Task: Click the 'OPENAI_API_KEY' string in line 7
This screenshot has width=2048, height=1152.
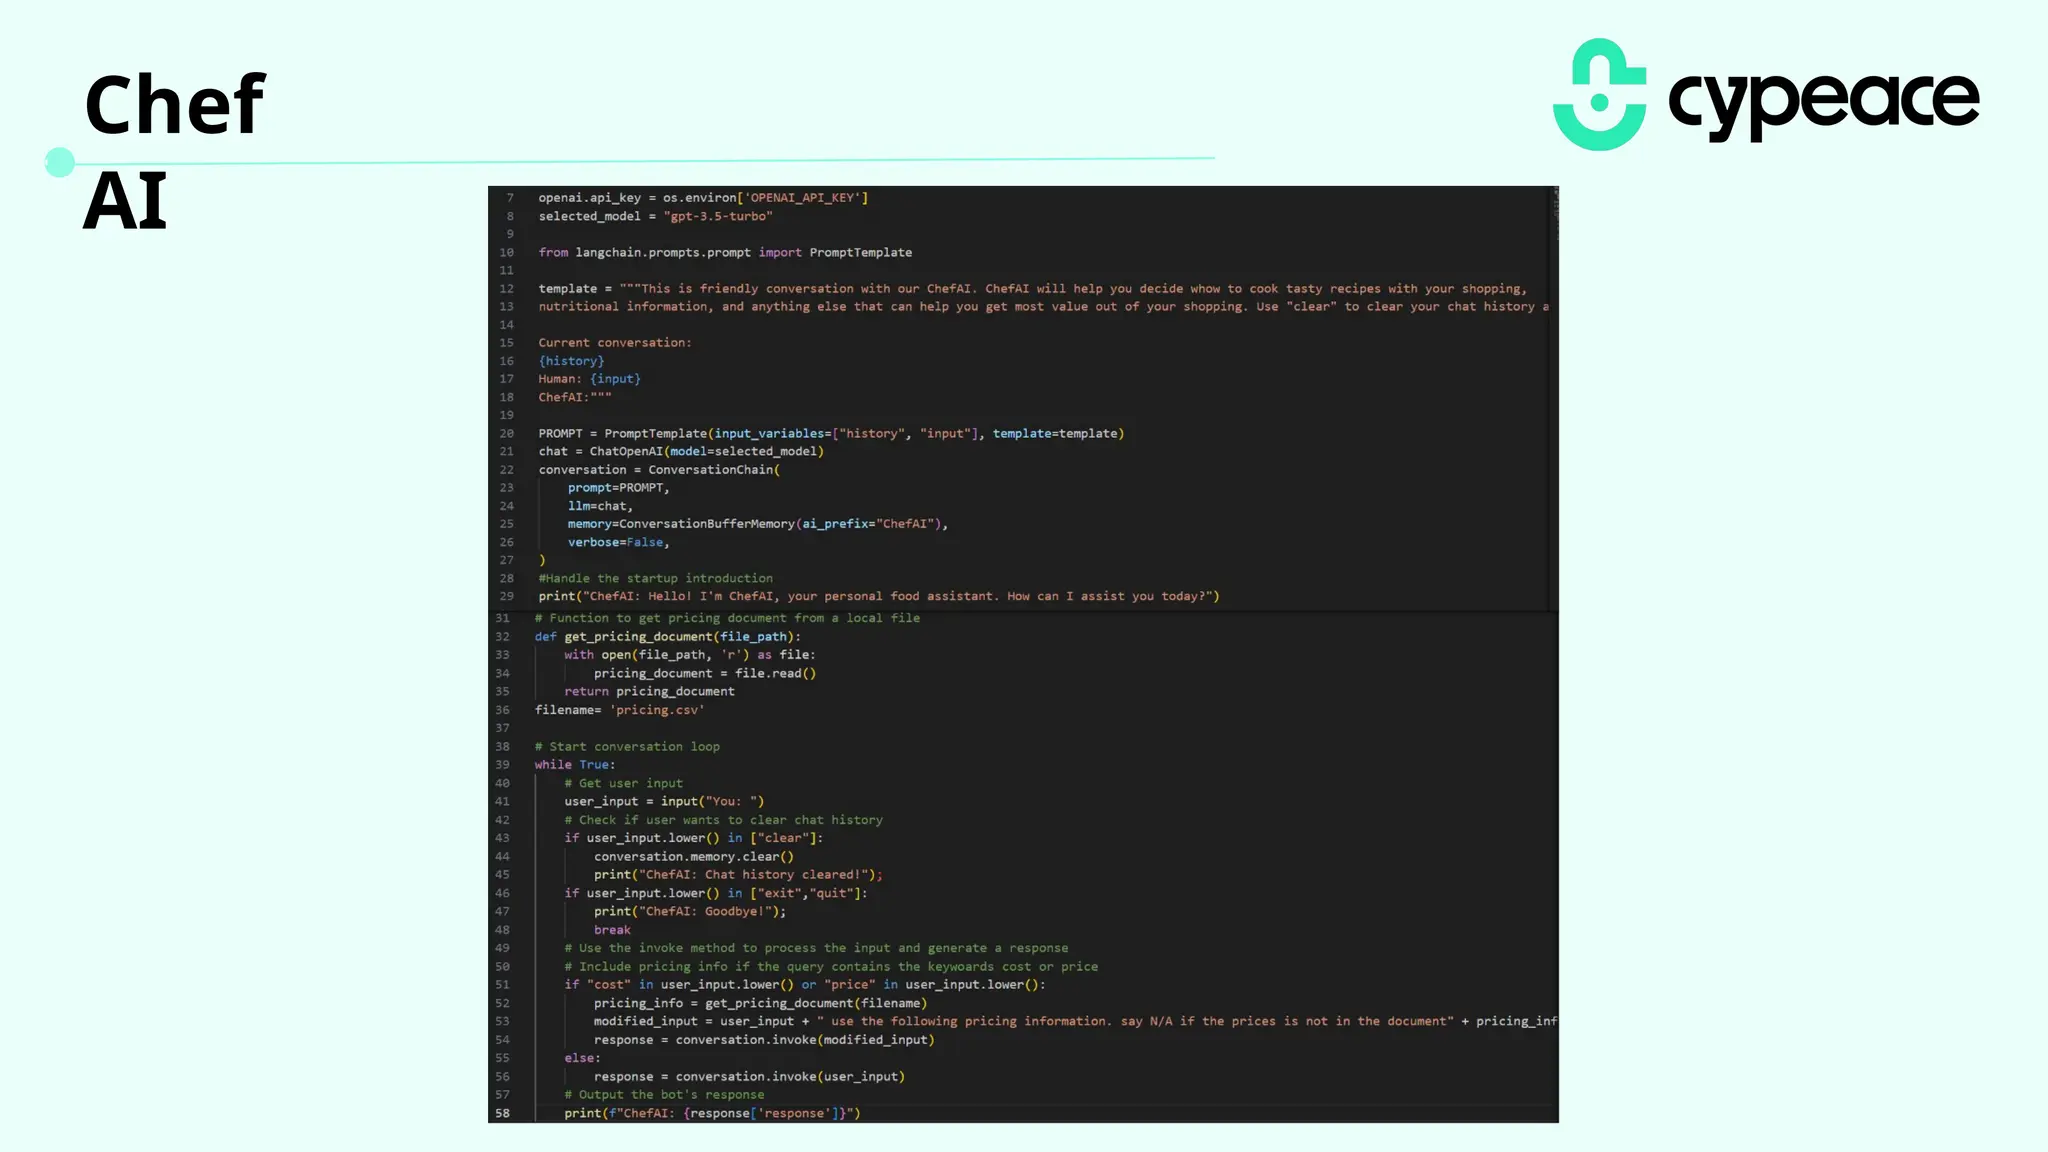Action: pyautogui.click(x=803, y=198)
